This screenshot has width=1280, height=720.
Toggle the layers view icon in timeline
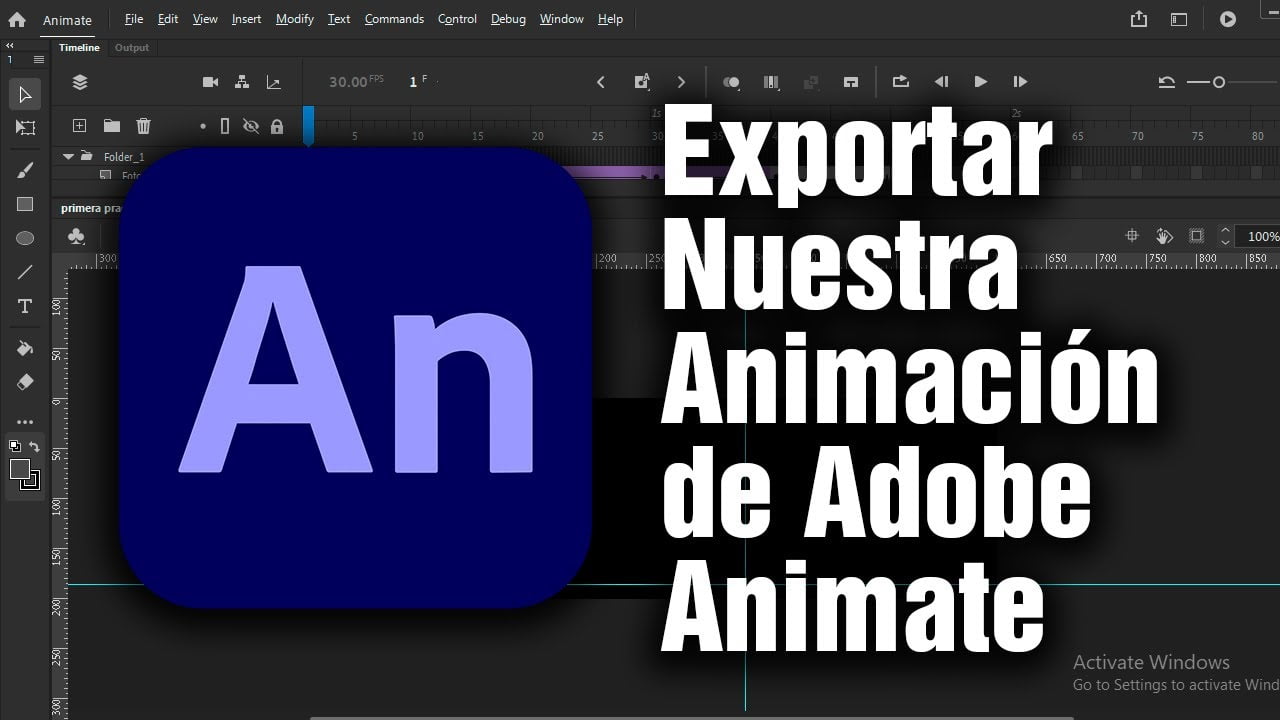80,83
